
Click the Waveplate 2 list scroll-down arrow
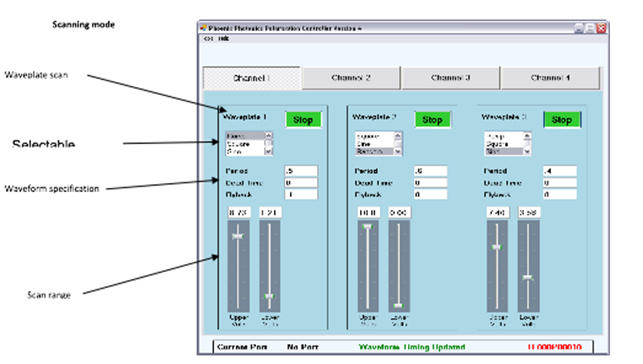[x=398, y=152]
